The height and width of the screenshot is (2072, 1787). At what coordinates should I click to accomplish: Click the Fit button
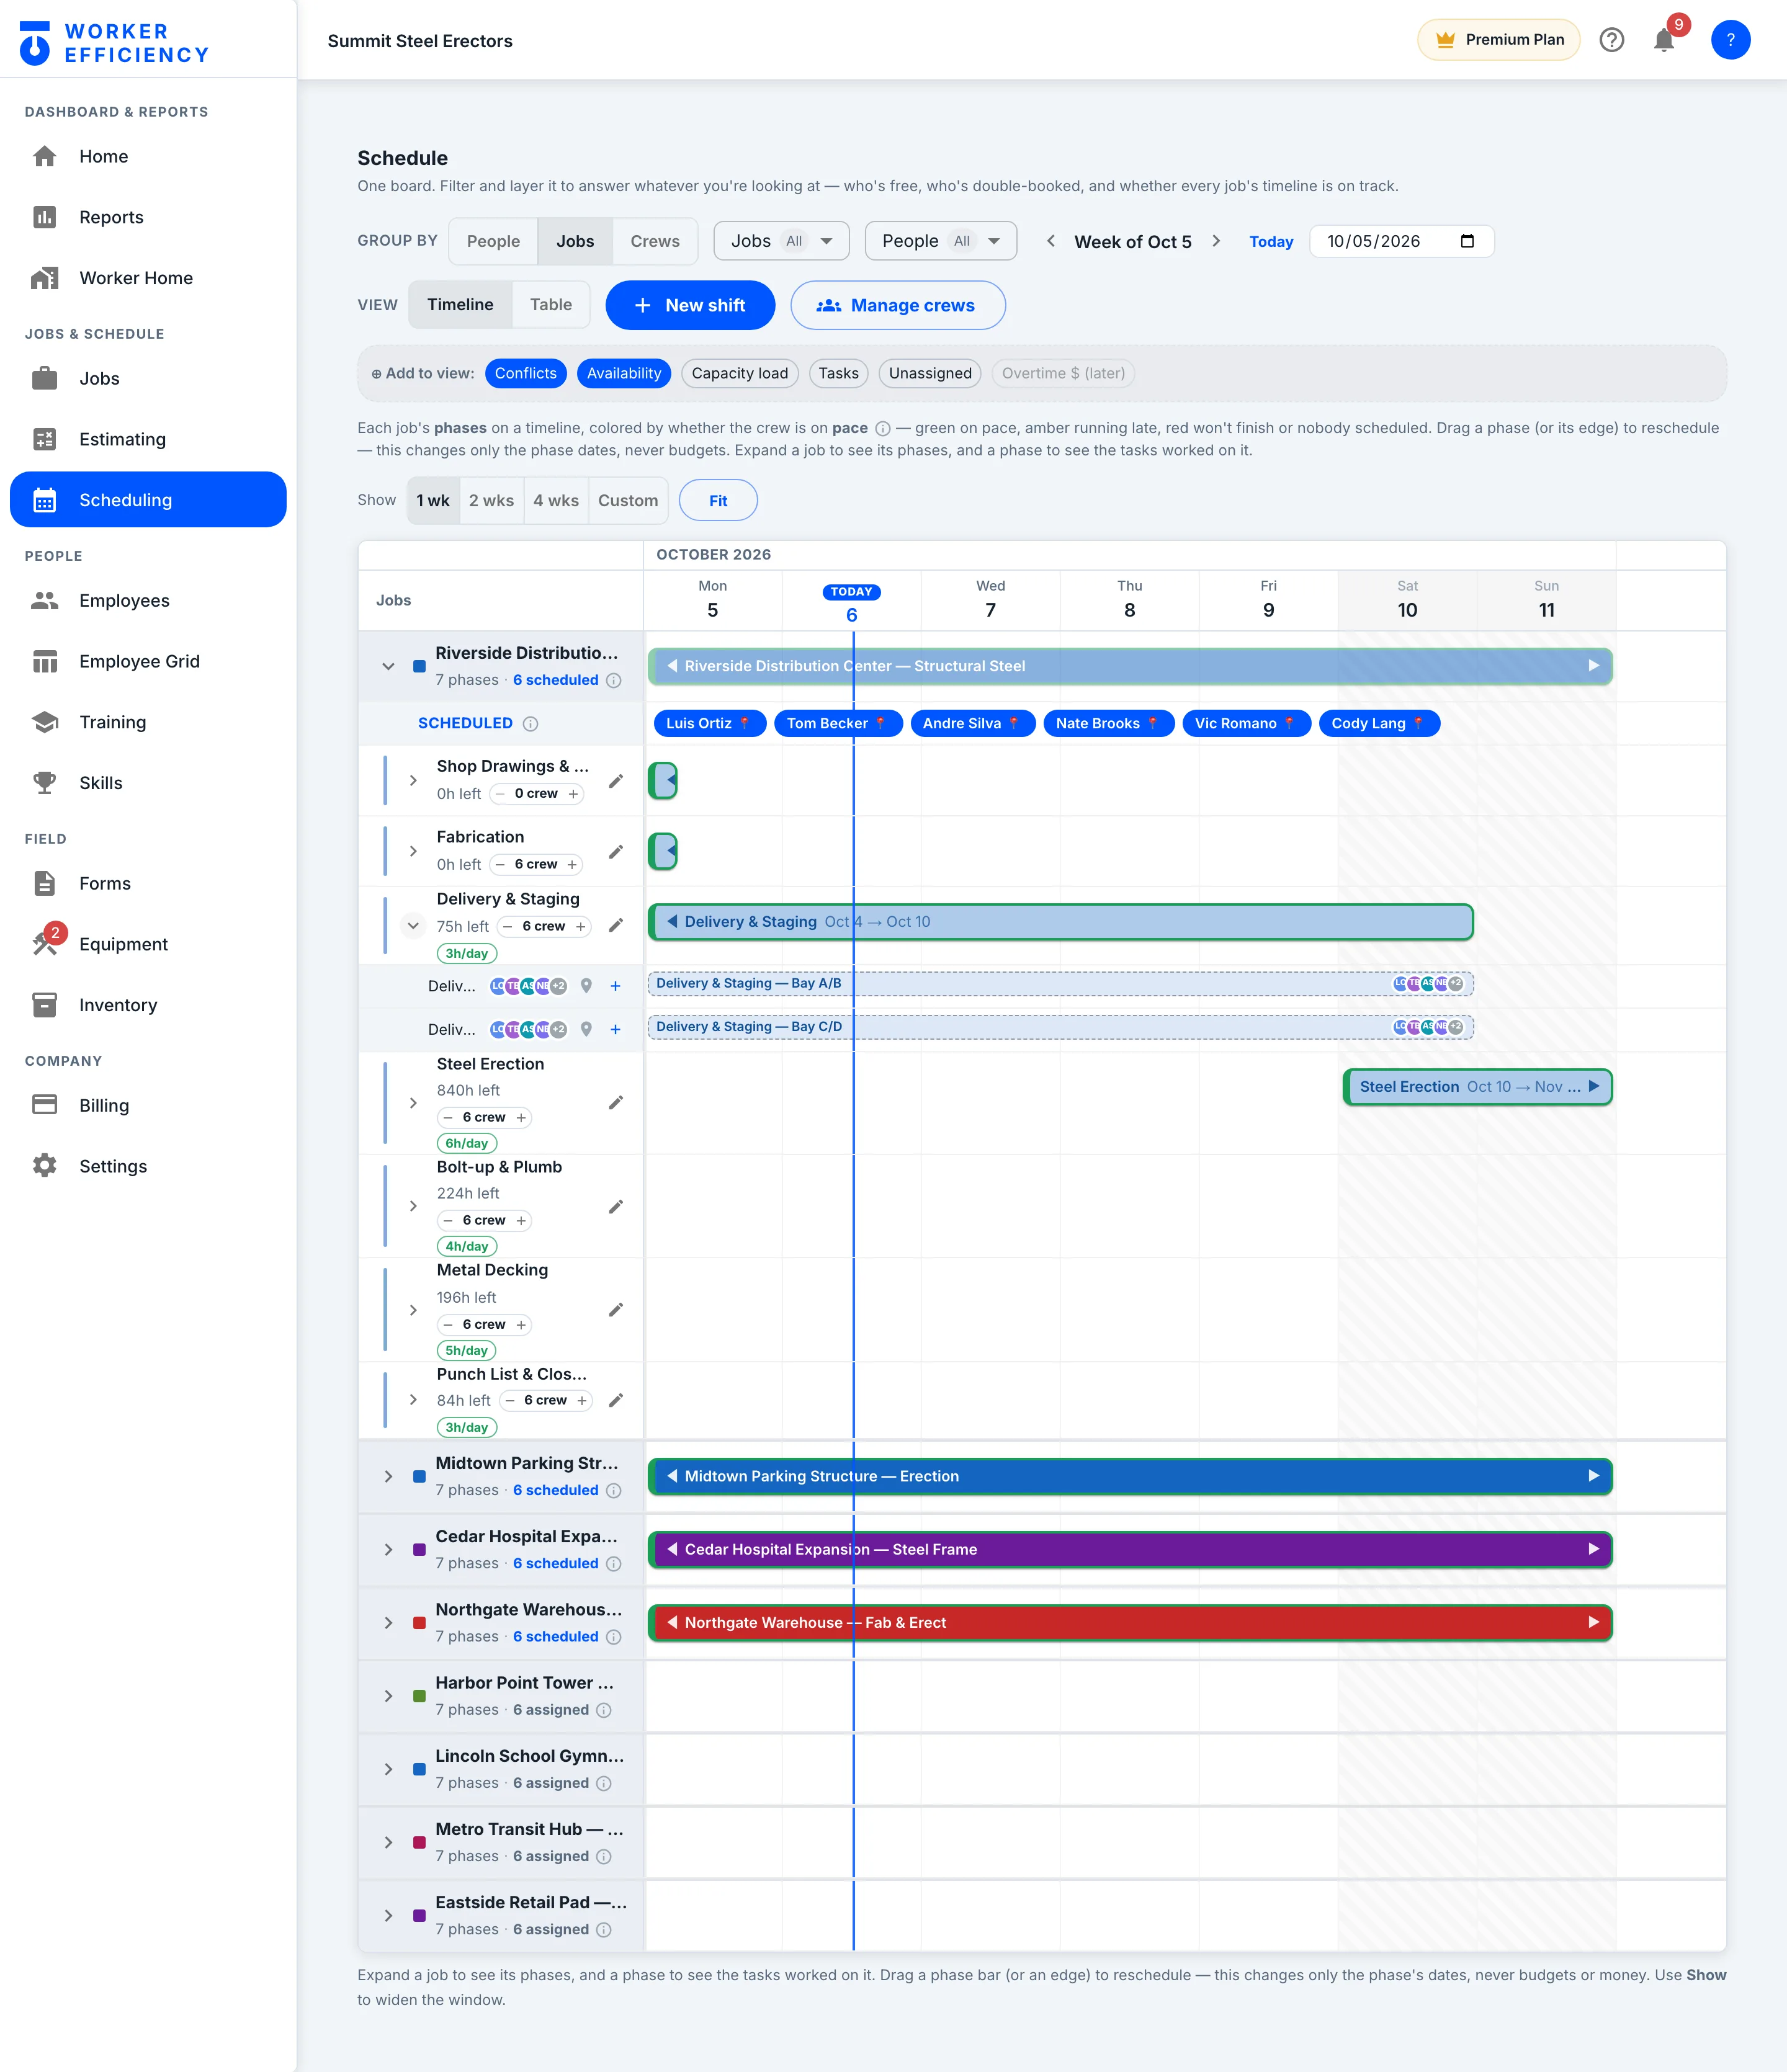pyautogui.click(x=718, y=500)
